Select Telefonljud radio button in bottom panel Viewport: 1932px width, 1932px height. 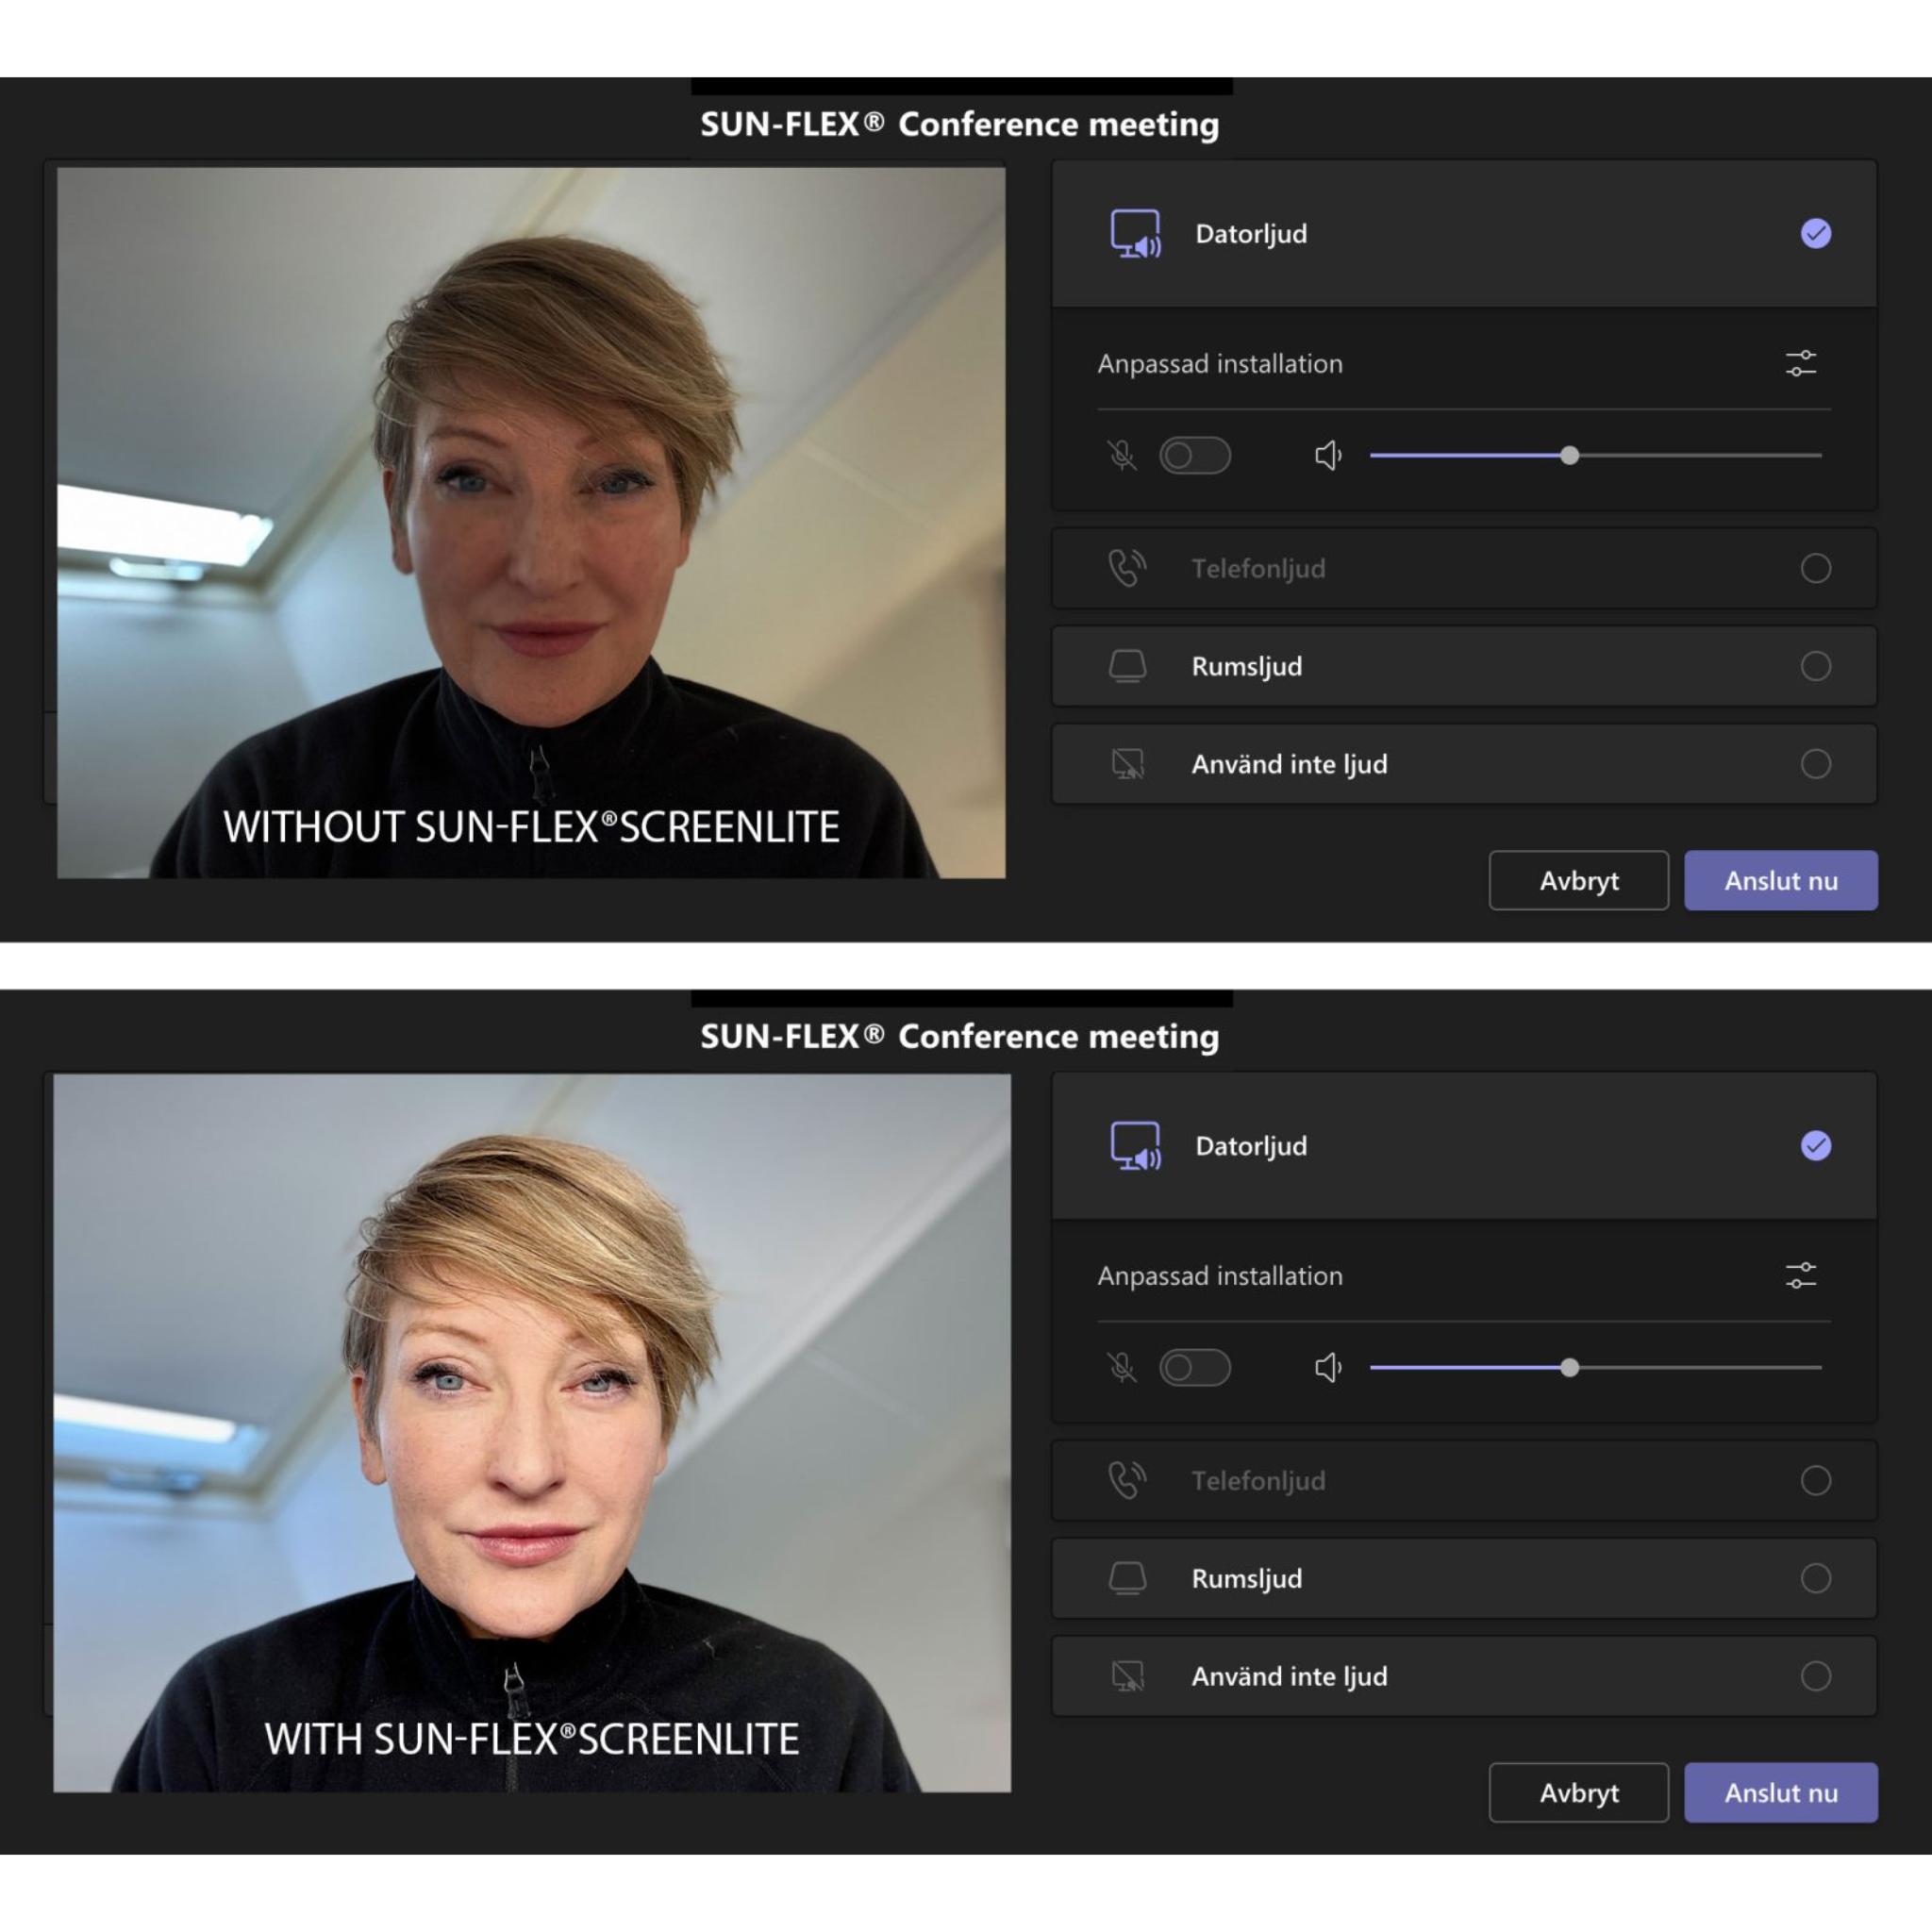(x=1815, y=1480)
